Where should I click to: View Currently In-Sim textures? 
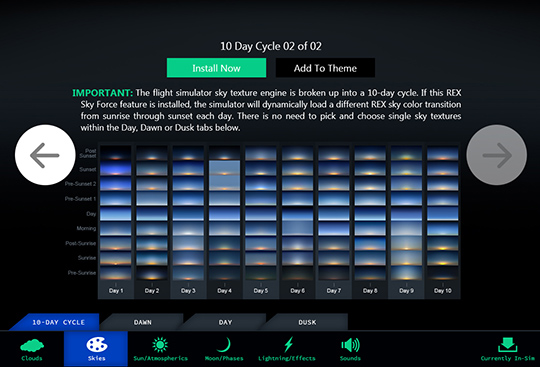[508, 349]
